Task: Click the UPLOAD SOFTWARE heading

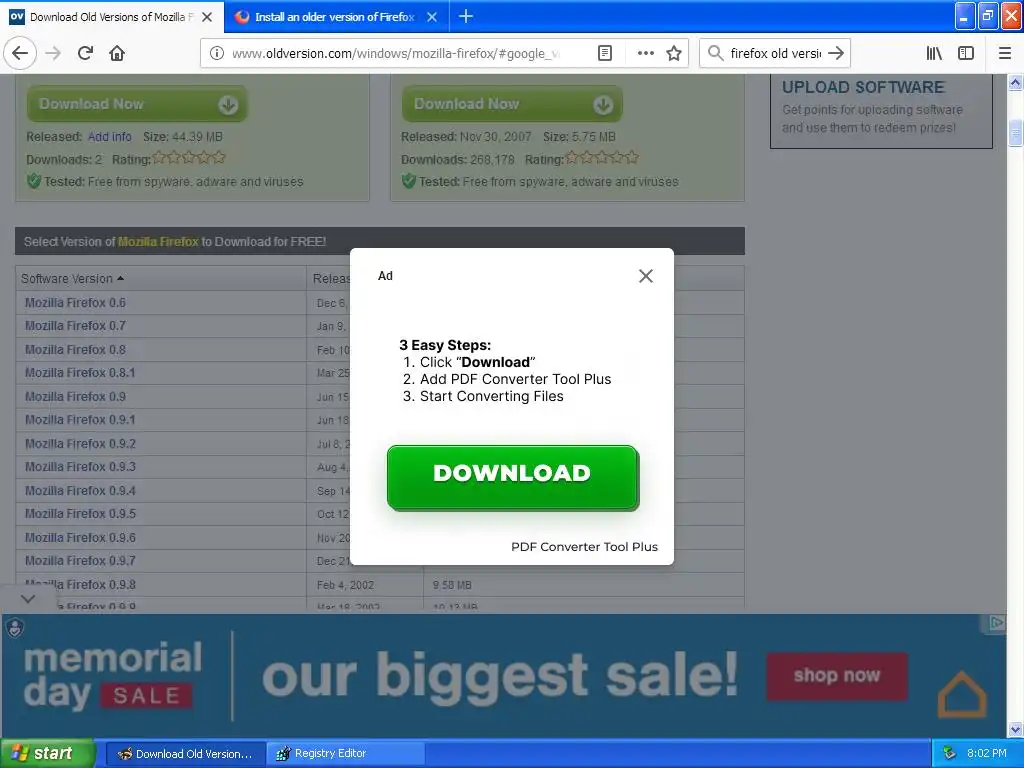Action: coord(863,87)
